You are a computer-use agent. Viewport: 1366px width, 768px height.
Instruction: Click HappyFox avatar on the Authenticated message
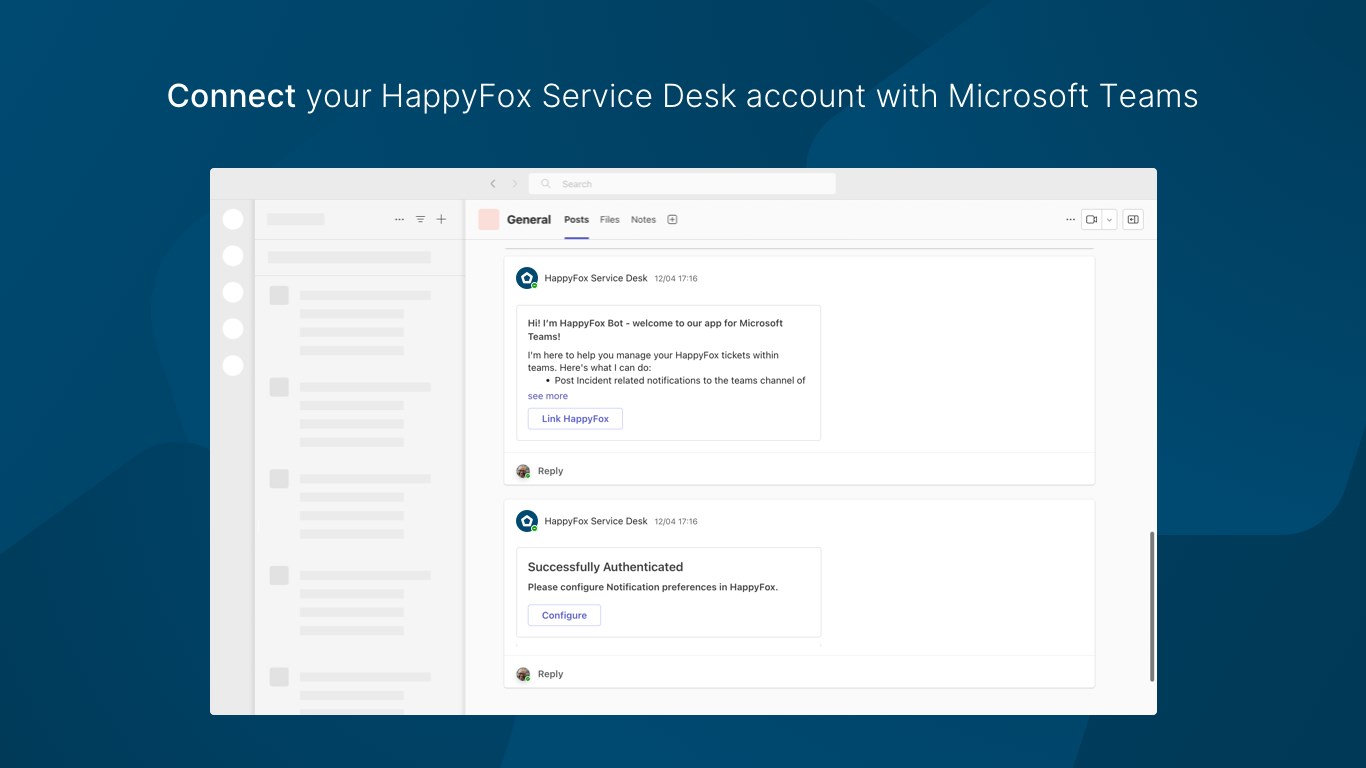pos(527,521)
